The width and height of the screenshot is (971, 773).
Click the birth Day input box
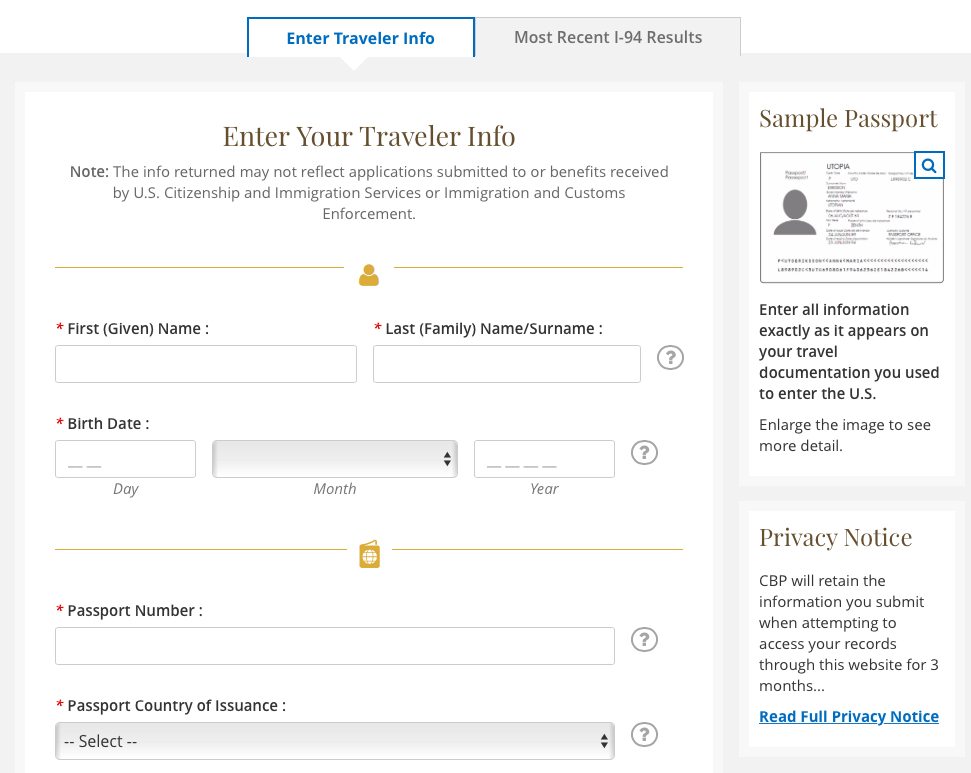click(x=125, y=459)
